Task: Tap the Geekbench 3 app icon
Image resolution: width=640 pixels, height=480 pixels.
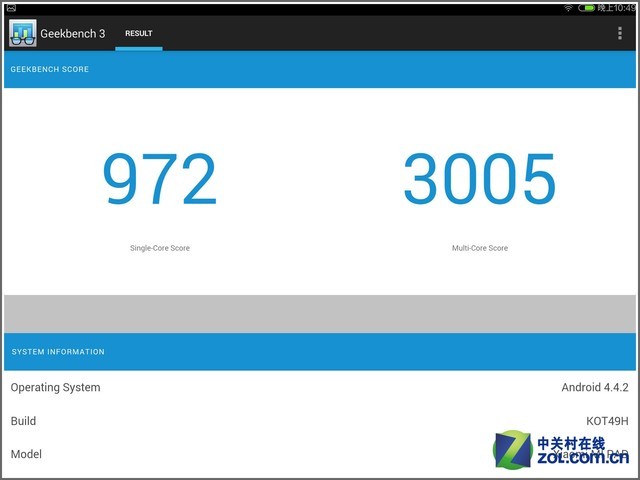Action: pos(22,33)
